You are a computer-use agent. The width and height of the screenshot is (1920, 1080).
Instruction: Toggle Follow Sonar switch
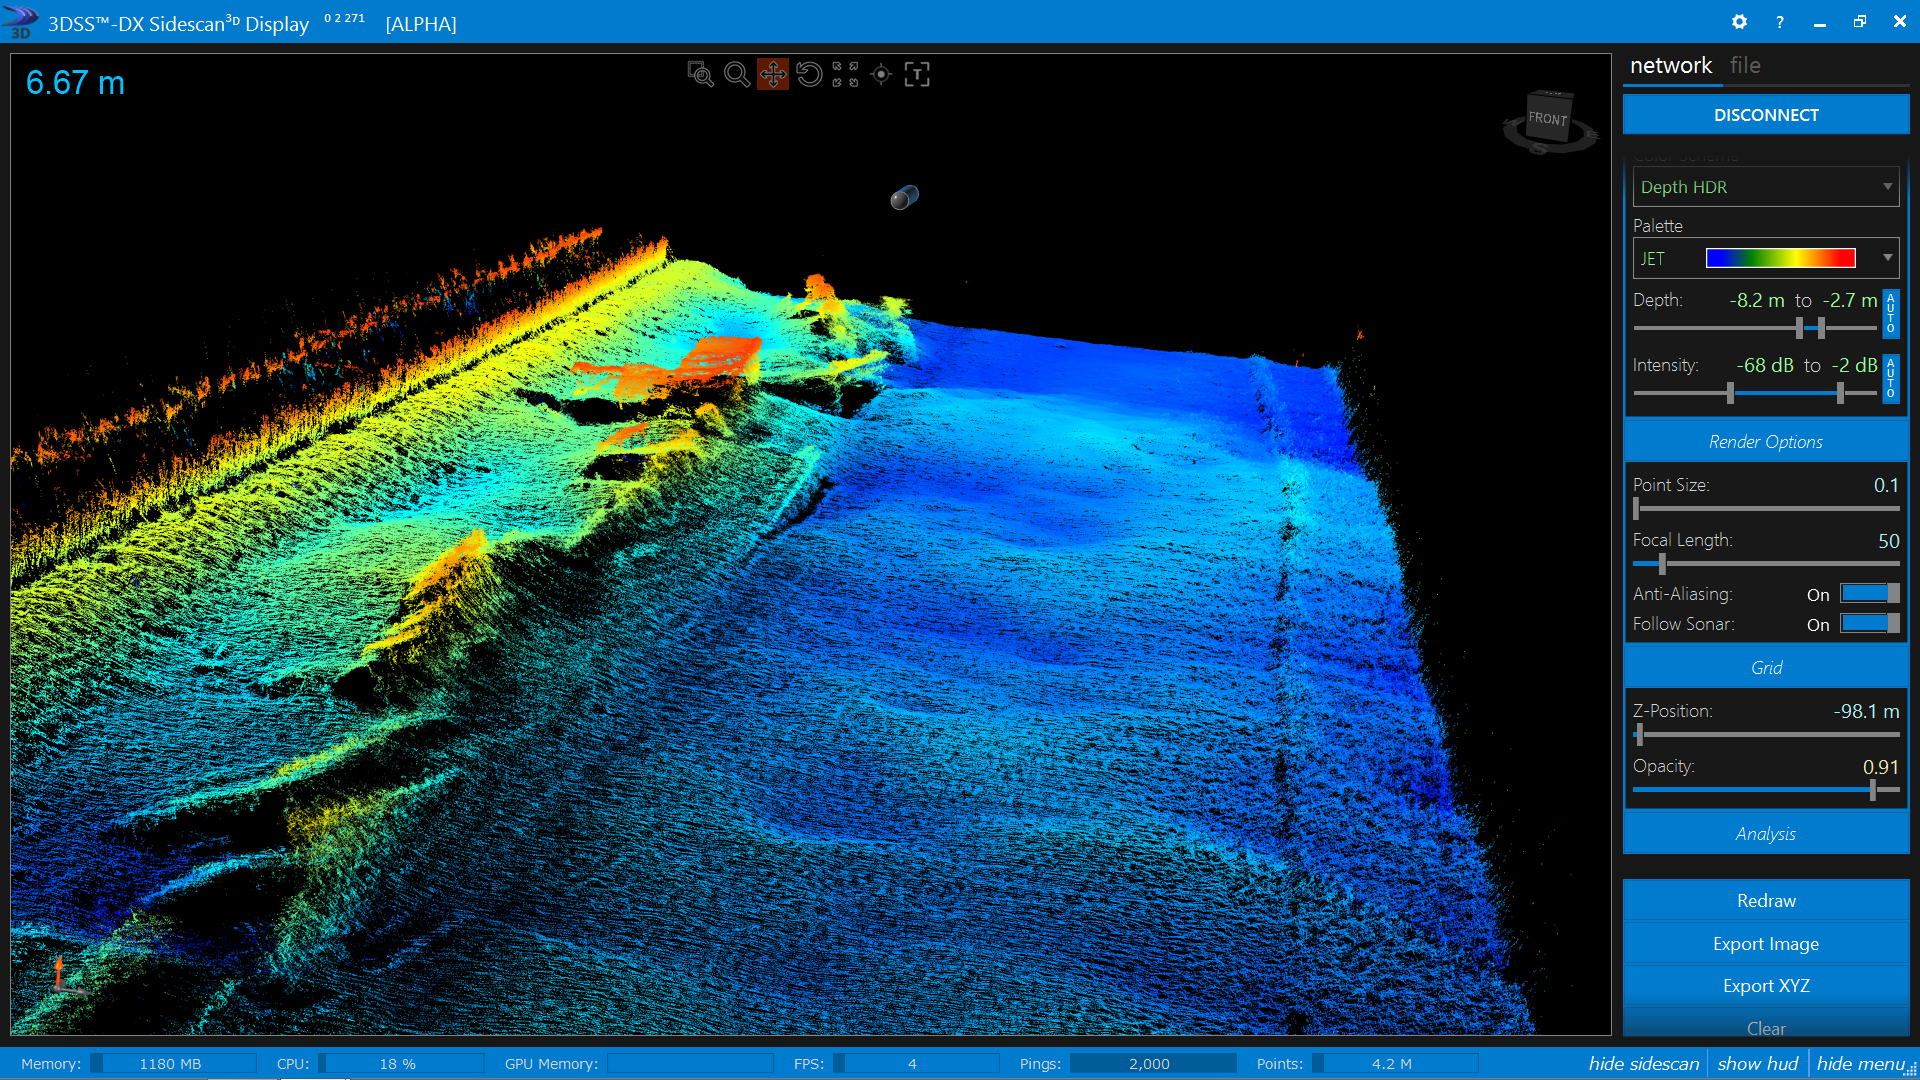1869,624
